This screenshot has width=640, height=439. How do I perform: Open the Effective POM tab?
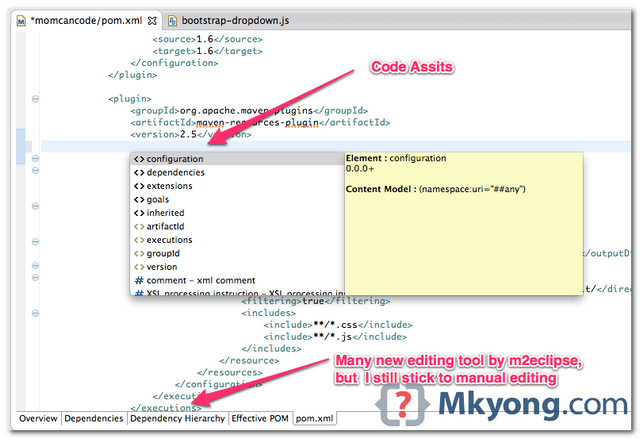coord(260,418)
